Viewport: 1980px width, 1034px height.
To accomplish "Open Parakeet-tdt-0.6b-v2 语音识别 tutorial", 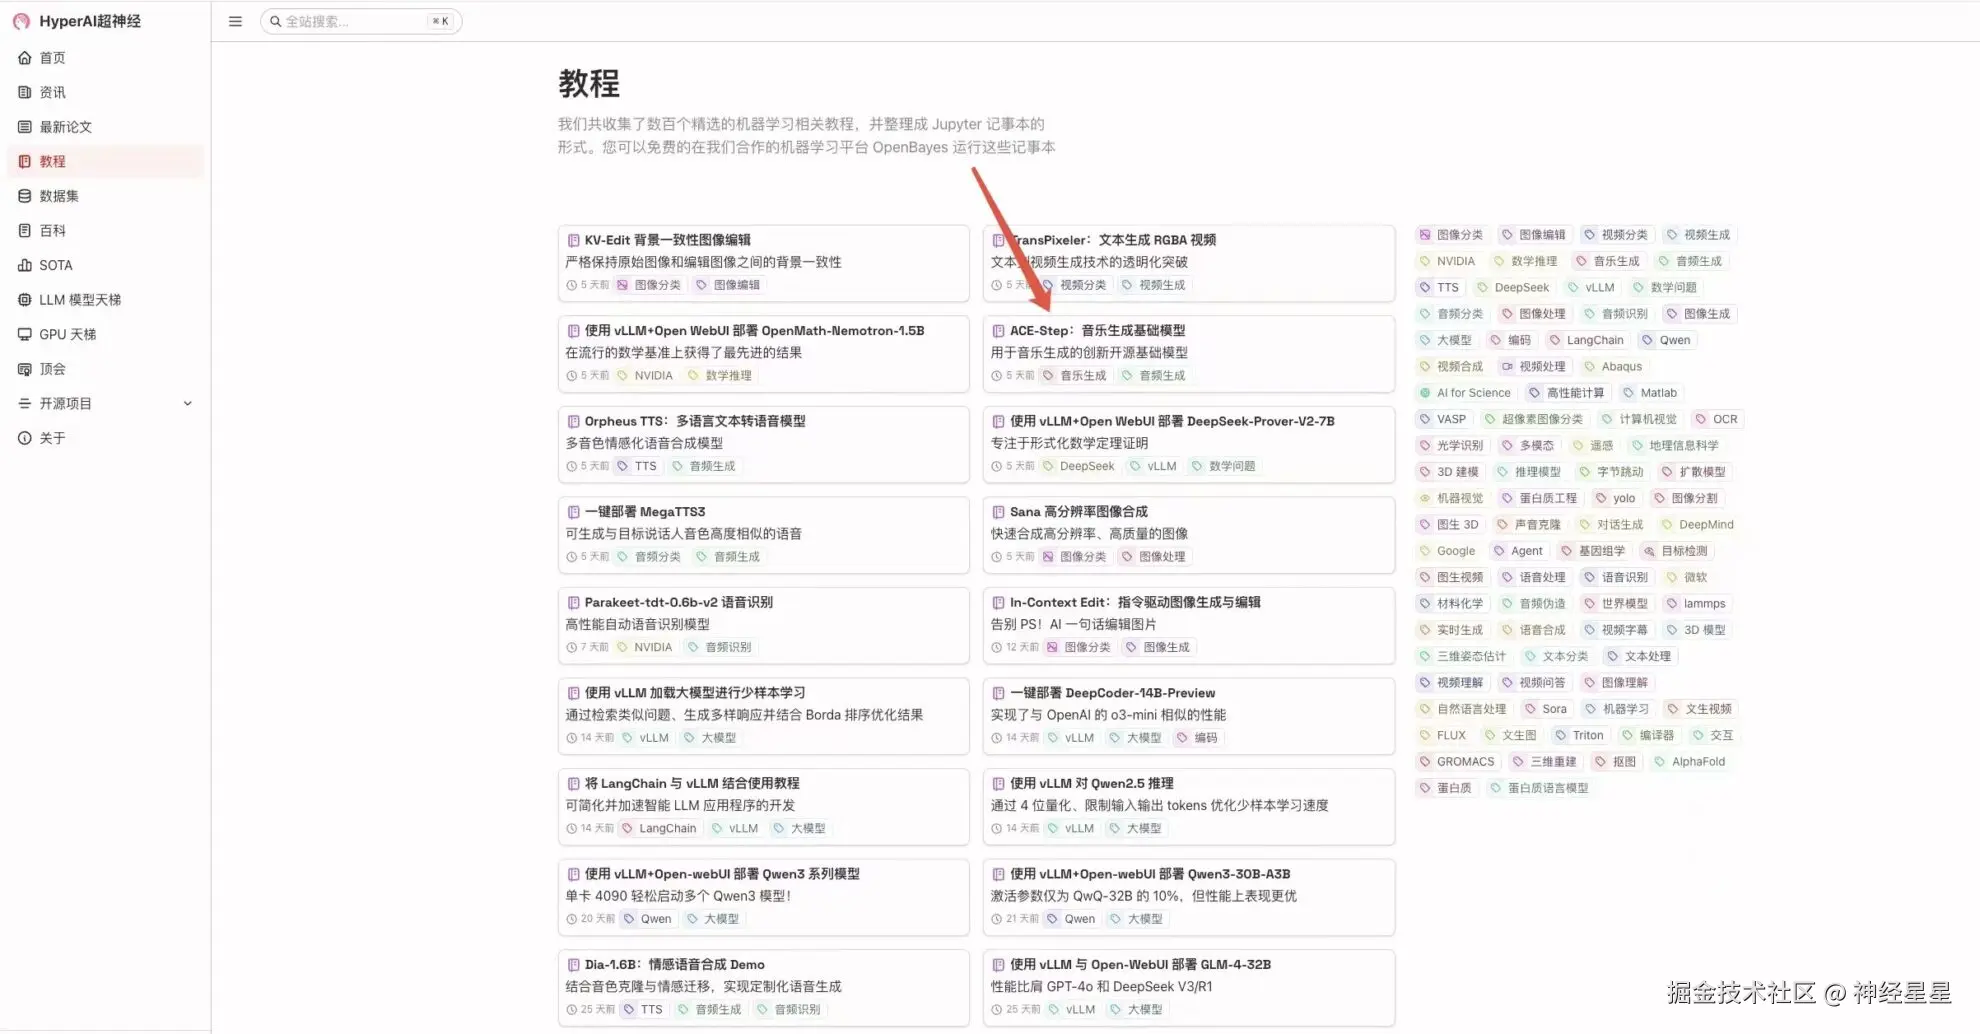I will (763, 625).
